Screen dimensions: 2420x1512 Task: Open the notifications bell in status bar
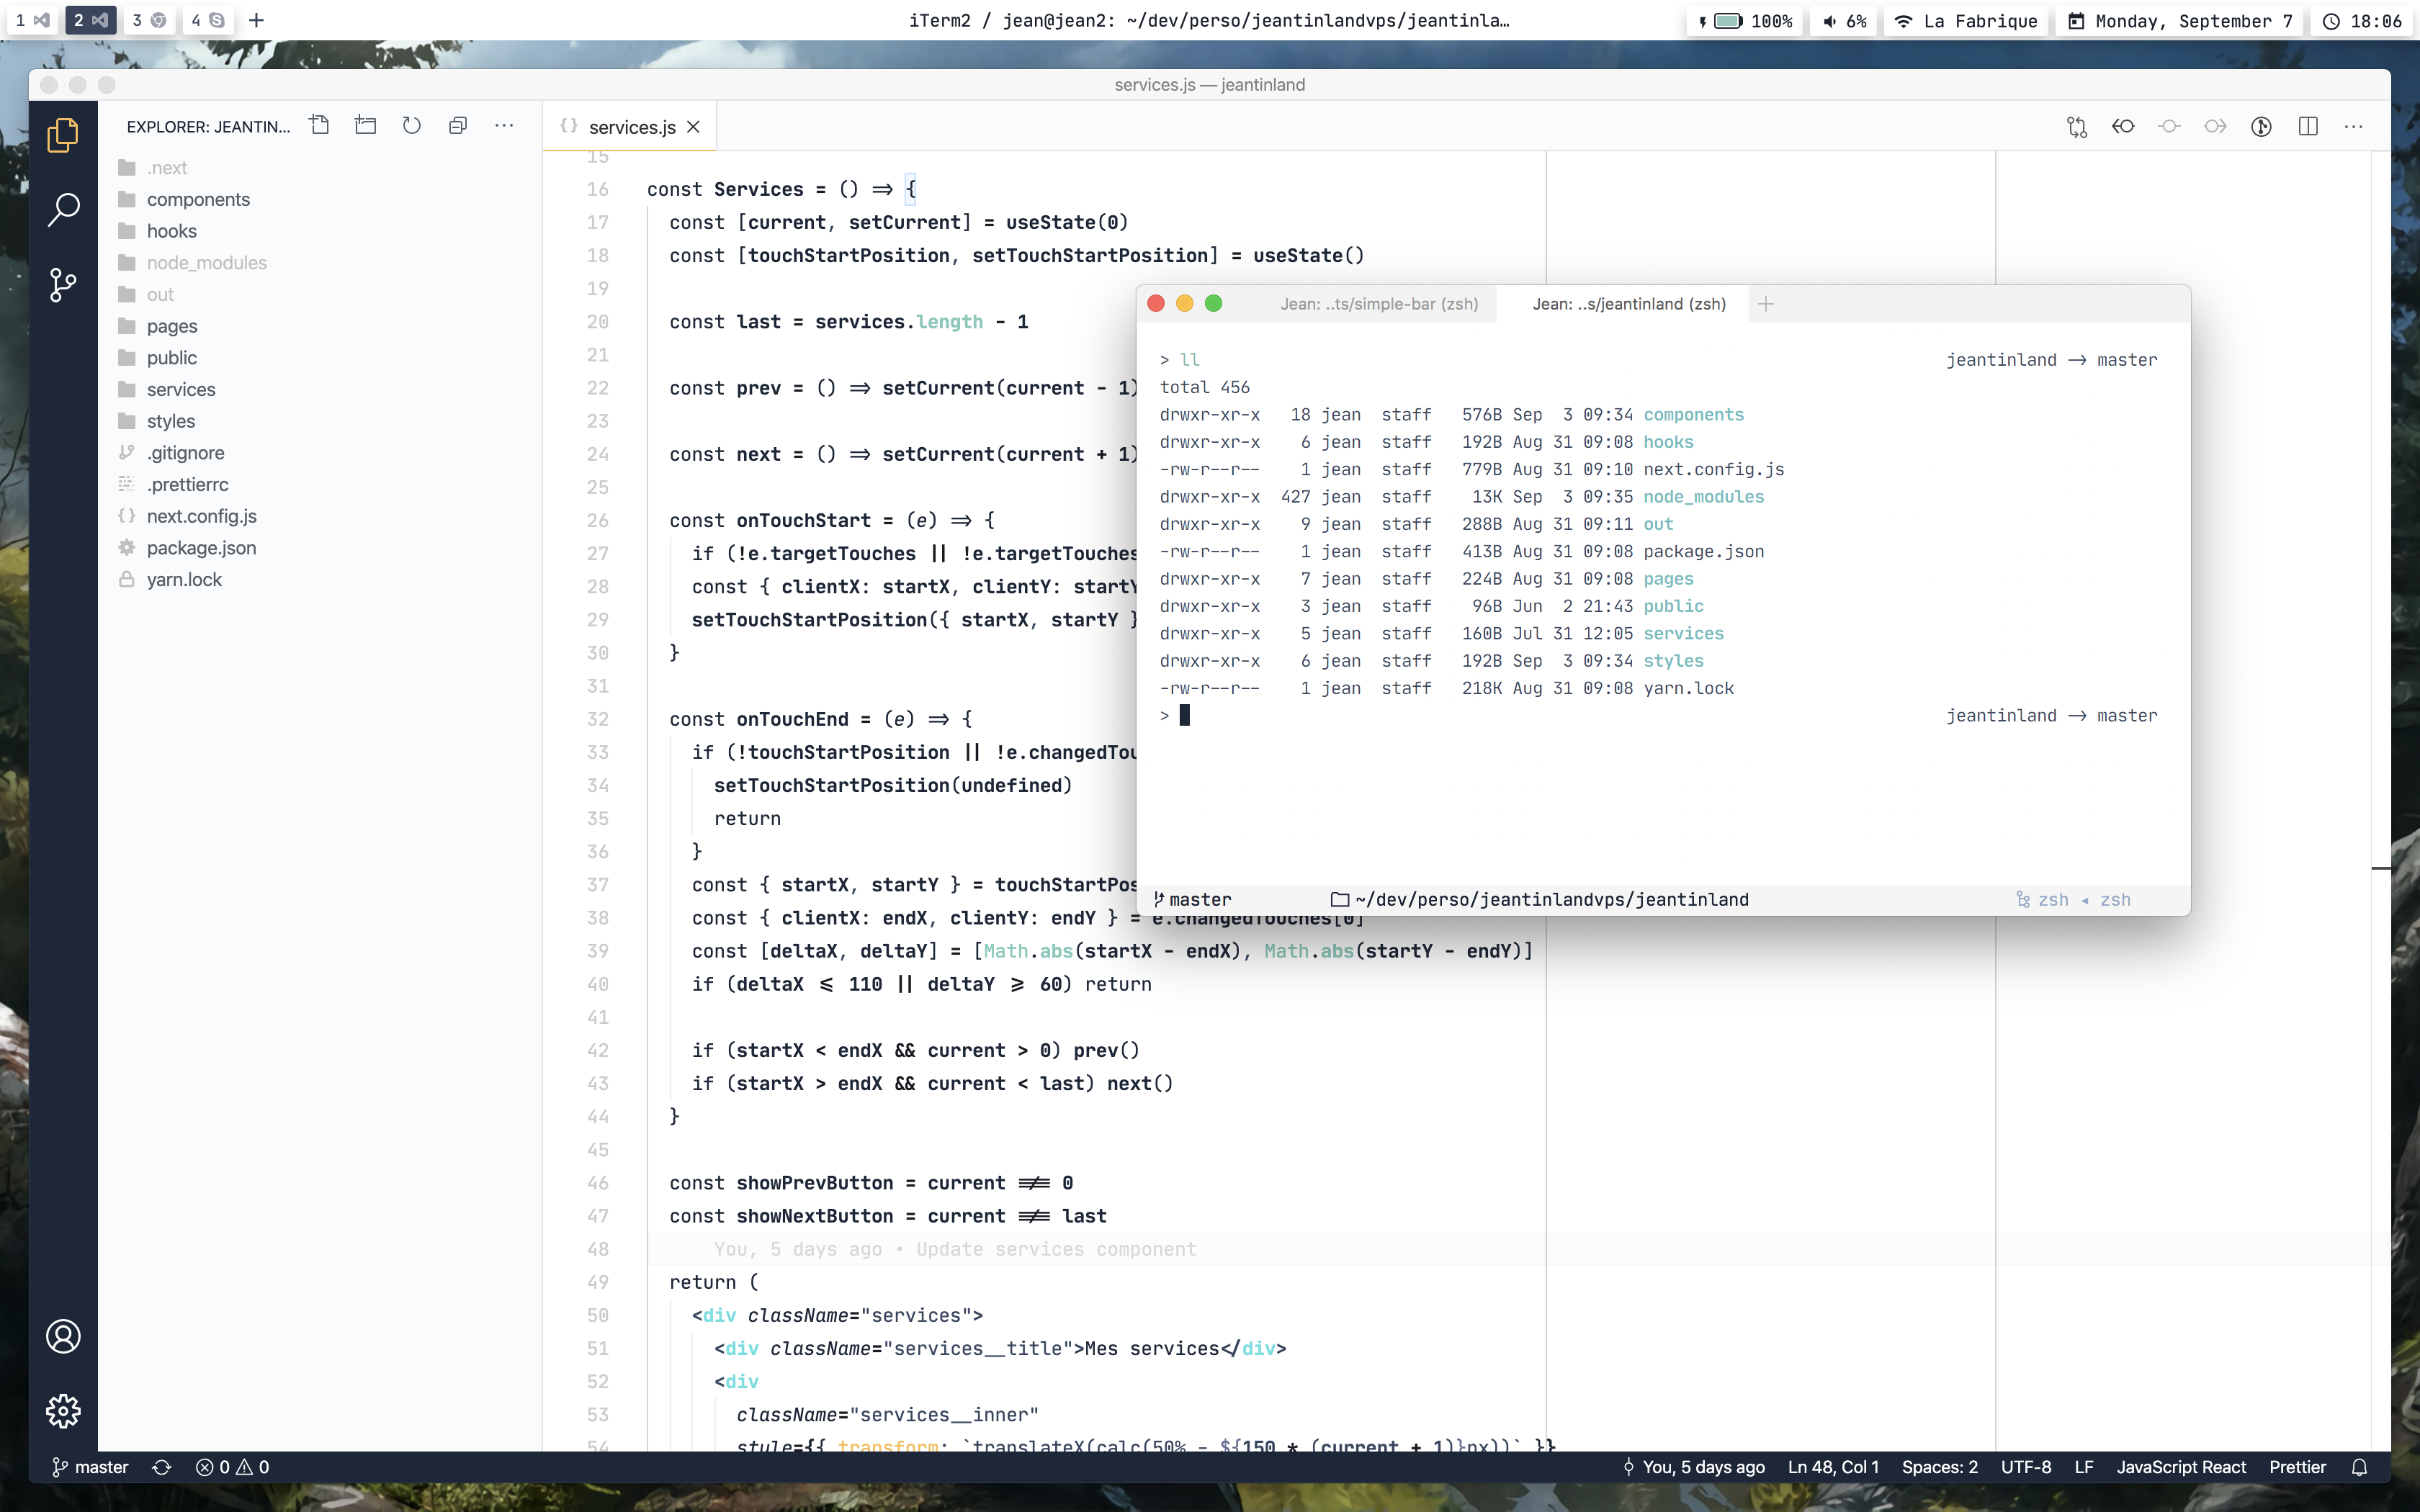2359,1467
